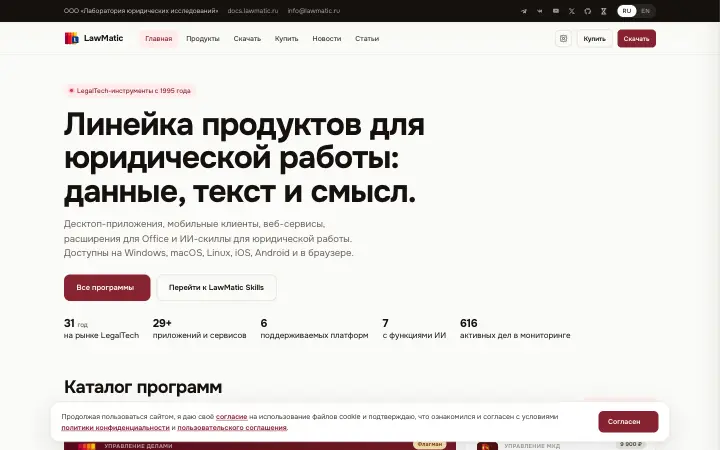Open the согласие link in cookie banner
The height and width of the screenshot is (450, 720).
[231, 416]
